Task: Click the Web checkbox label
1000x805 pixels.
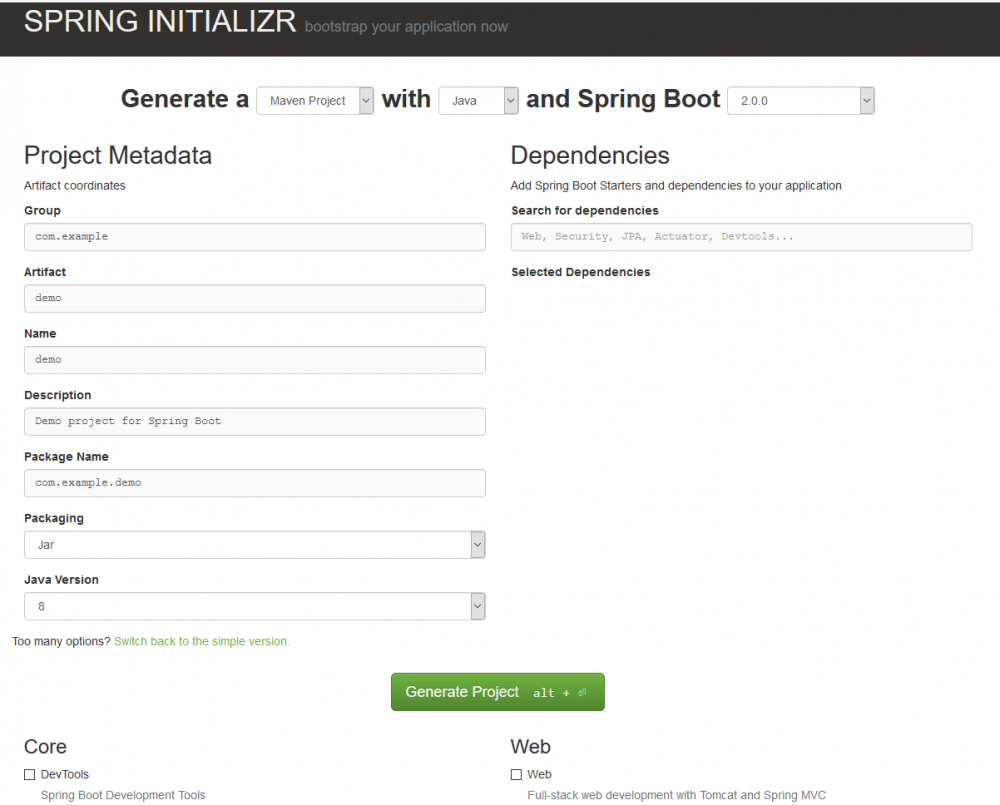Action: pos(540,775)
